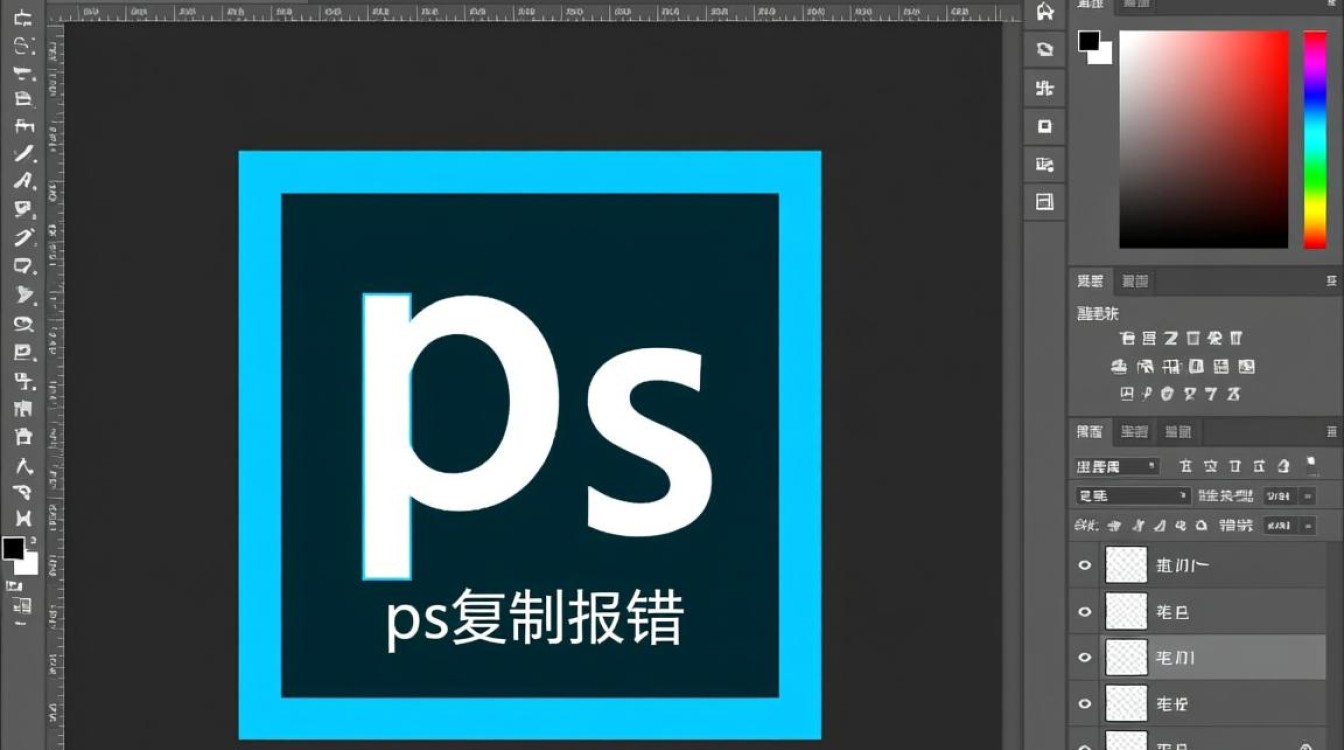Select the Move tool atop the left toolbar
The height and width of the screenshot is (750, 1344).
point(24,19)
